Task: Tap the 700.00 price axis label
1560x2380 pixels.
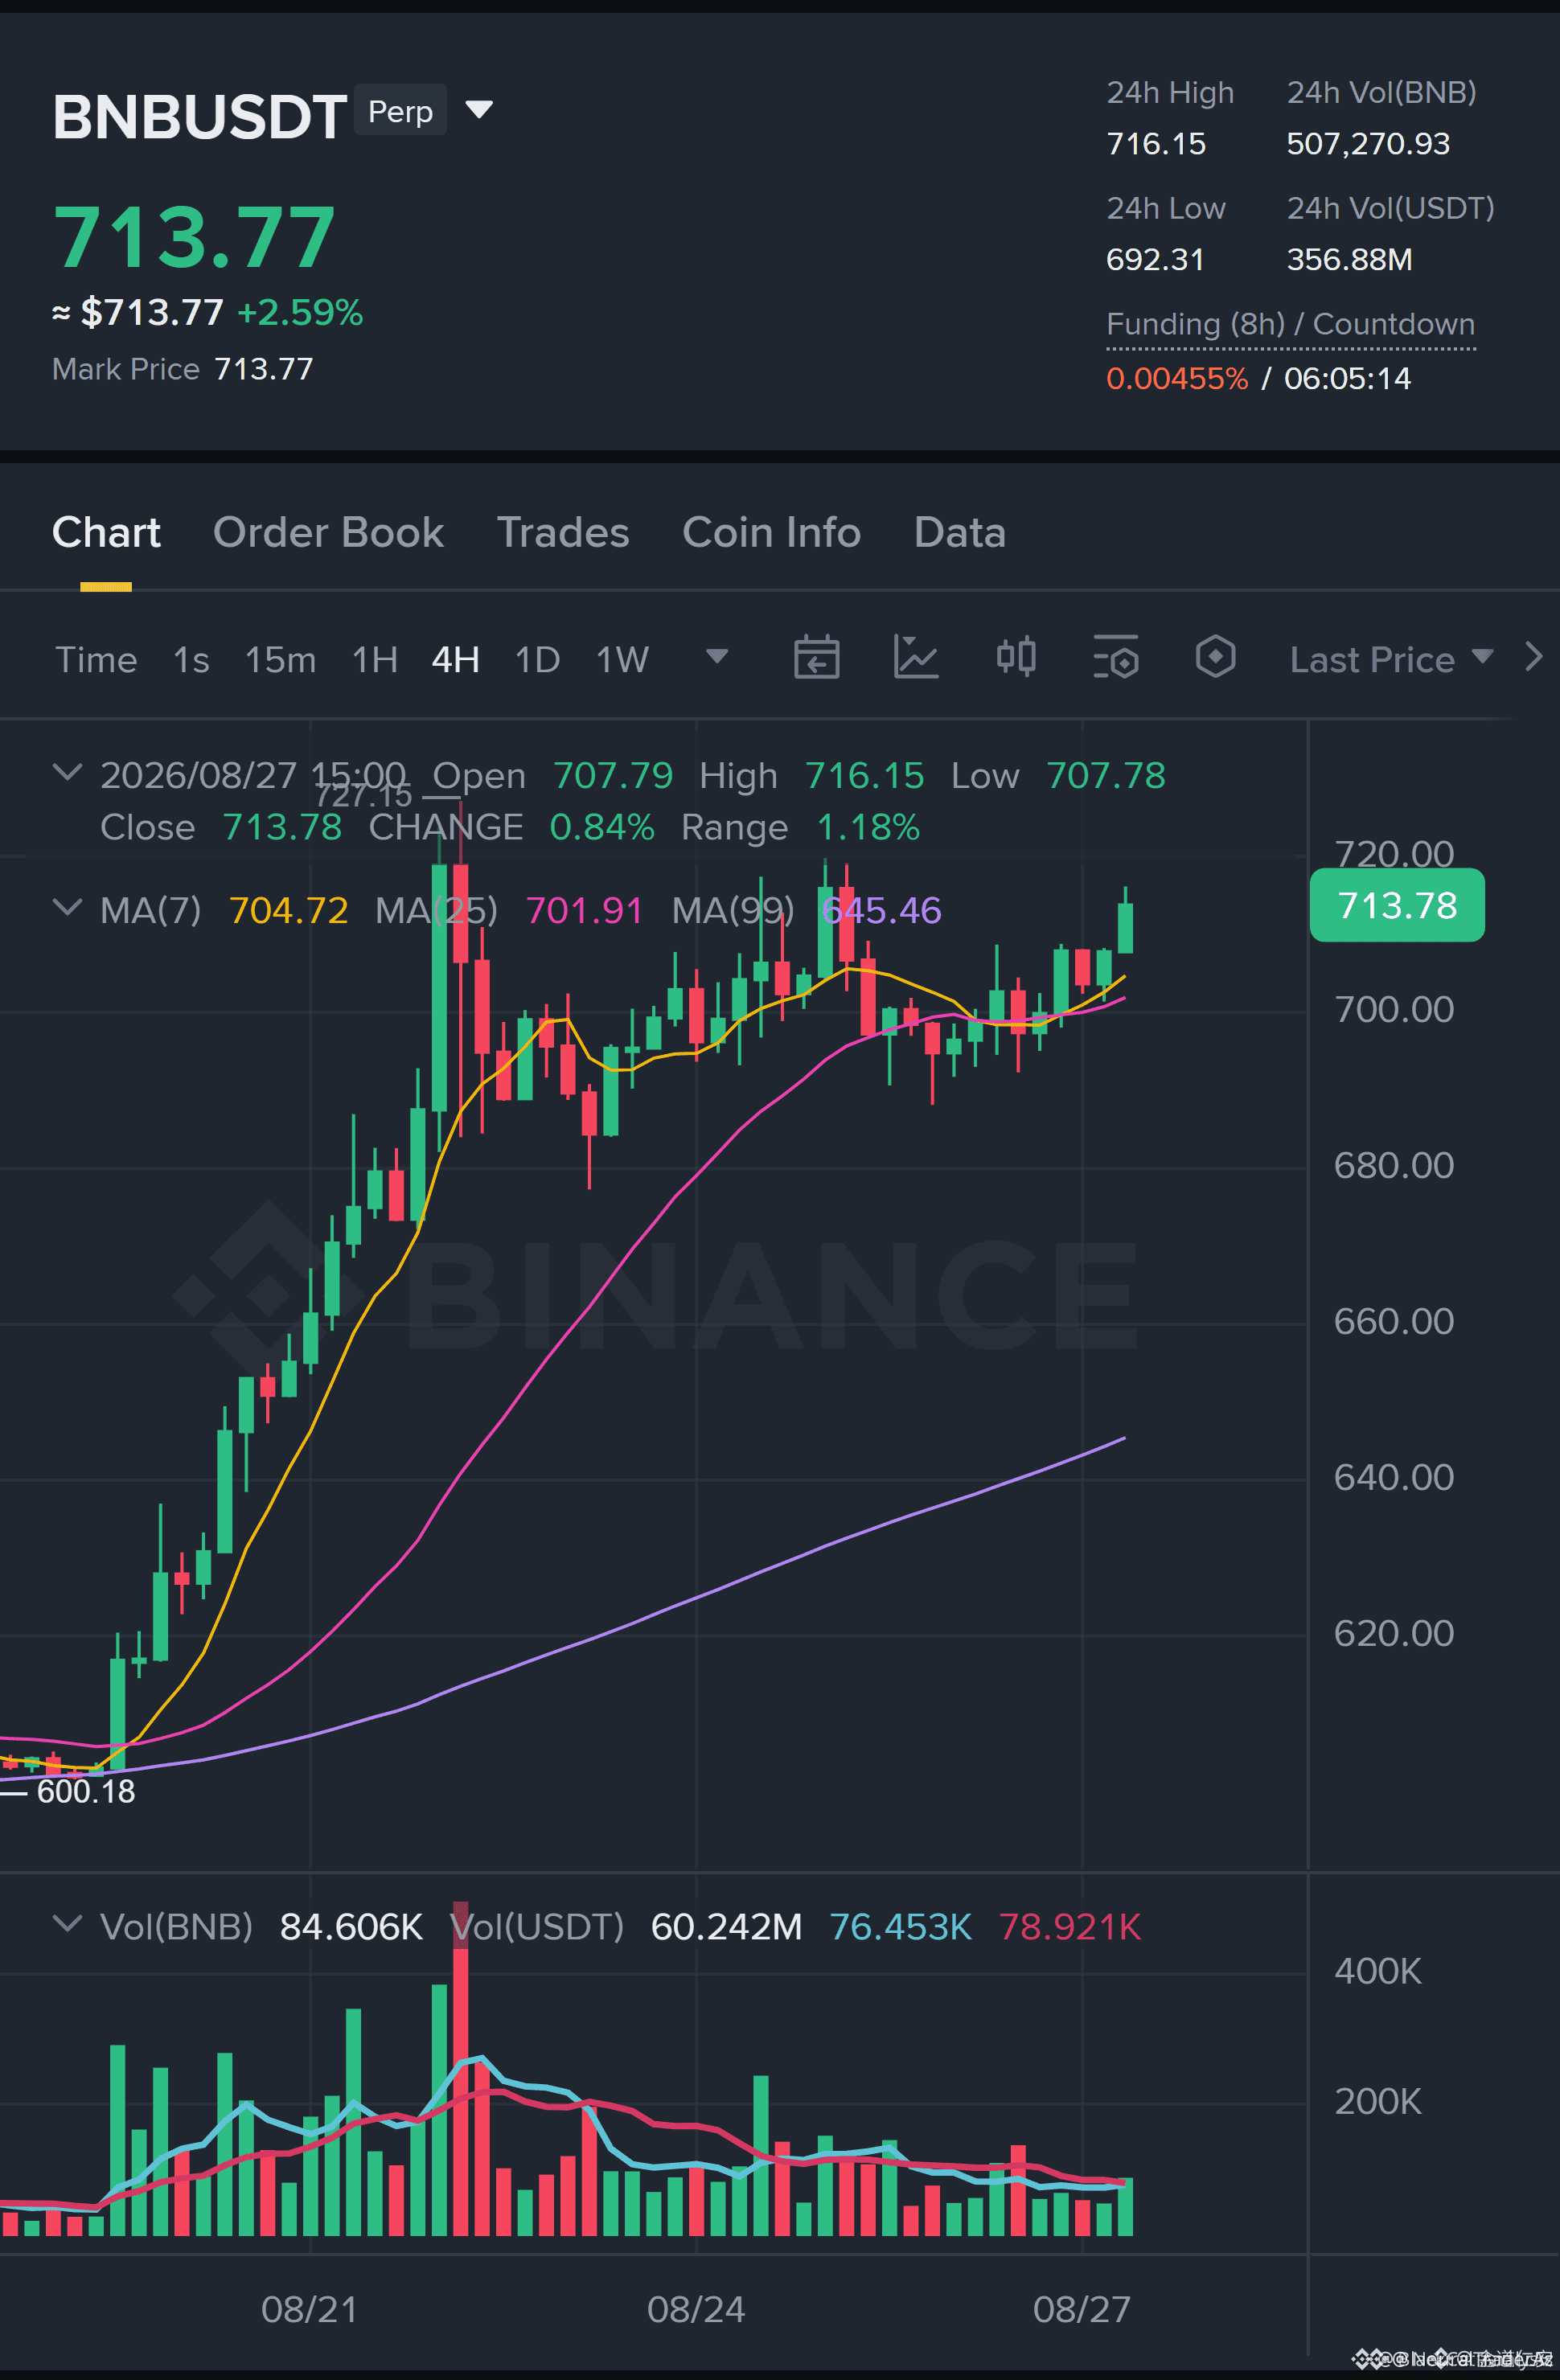Action: click(1394, 1009)
